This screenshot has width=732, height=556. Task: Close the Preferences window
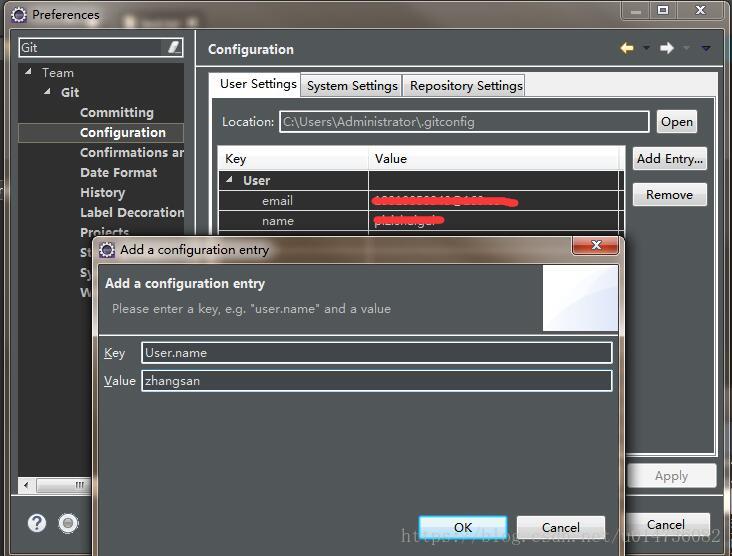(700, 10)
